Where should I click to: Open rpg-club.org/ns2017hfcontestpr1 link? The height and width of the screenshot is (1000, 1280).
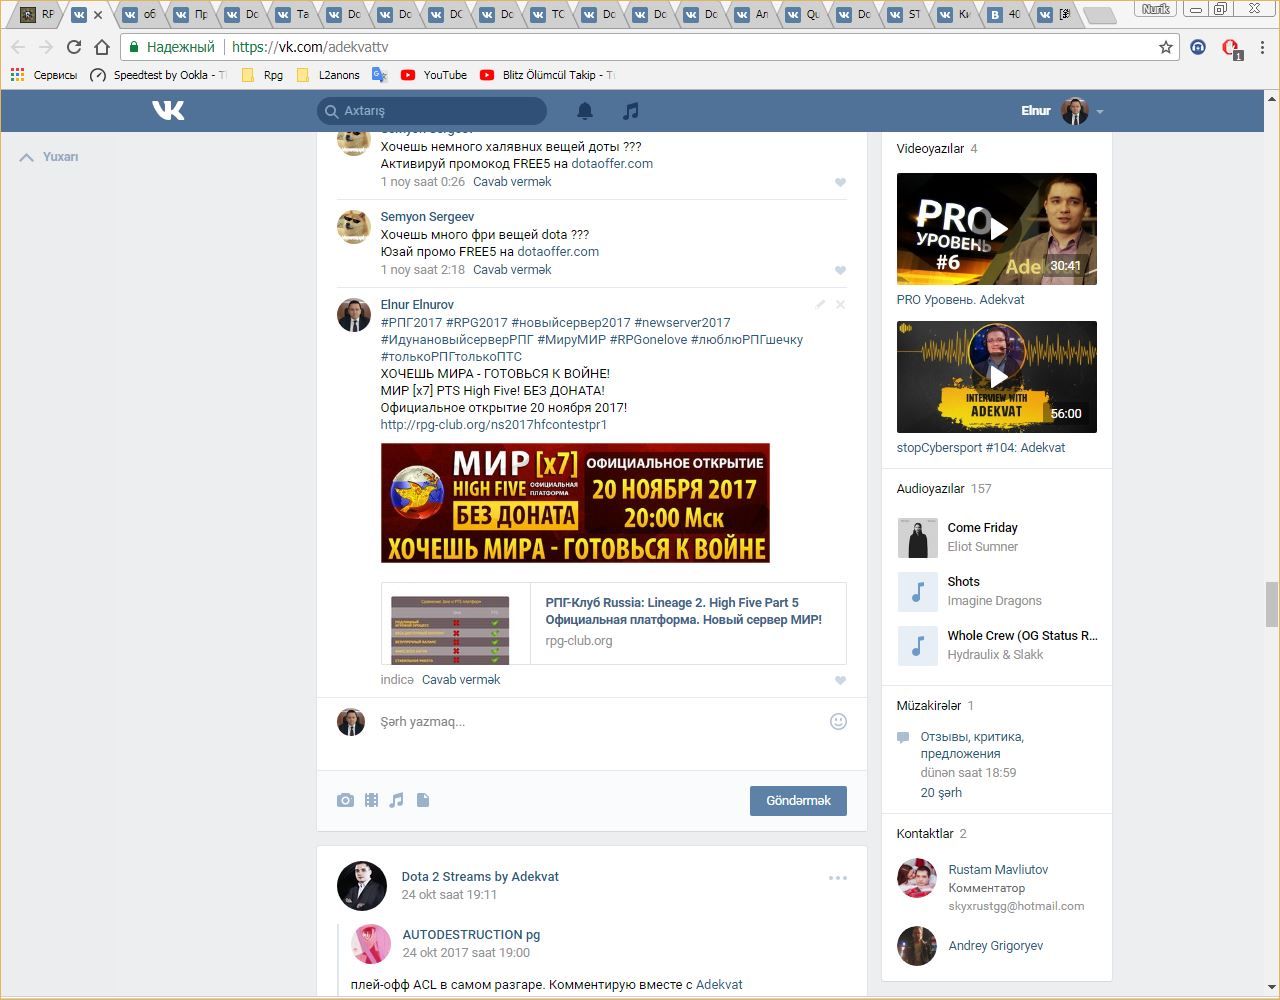(494, 424)
